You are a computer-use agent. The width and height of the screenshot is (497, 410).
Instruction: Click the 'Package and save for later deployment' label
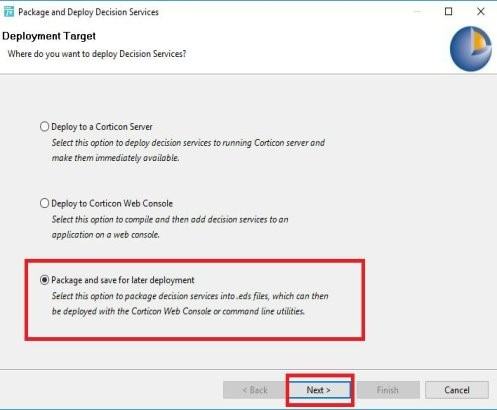[123, 280]
